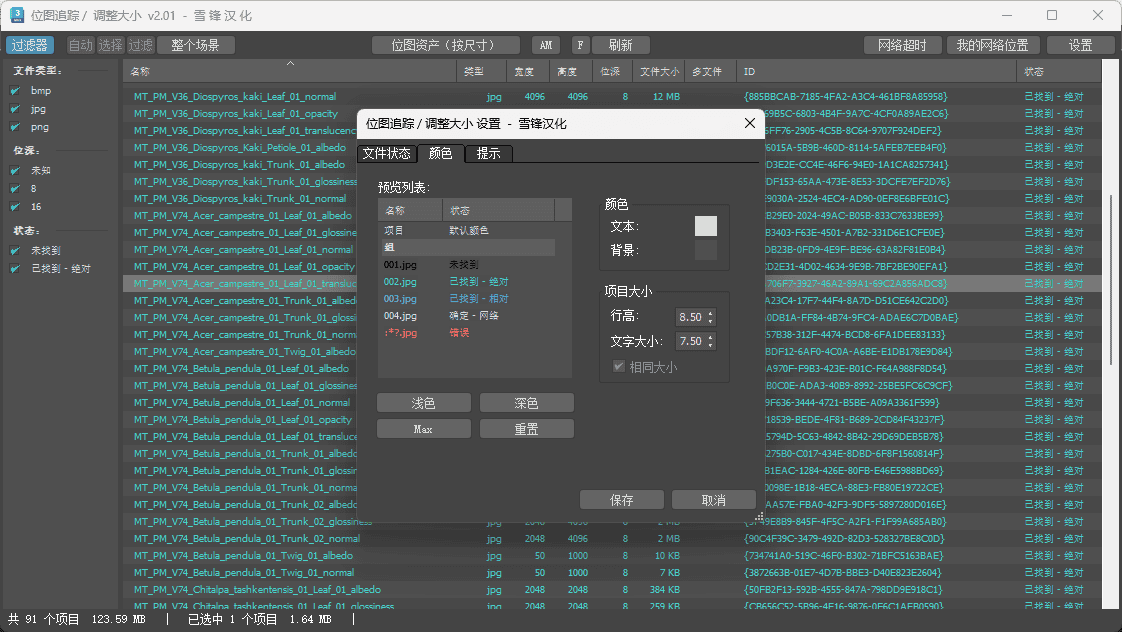
Task: Select 003.jpg in the preview list
Action: pyautogui.click(x=400, y=299)
